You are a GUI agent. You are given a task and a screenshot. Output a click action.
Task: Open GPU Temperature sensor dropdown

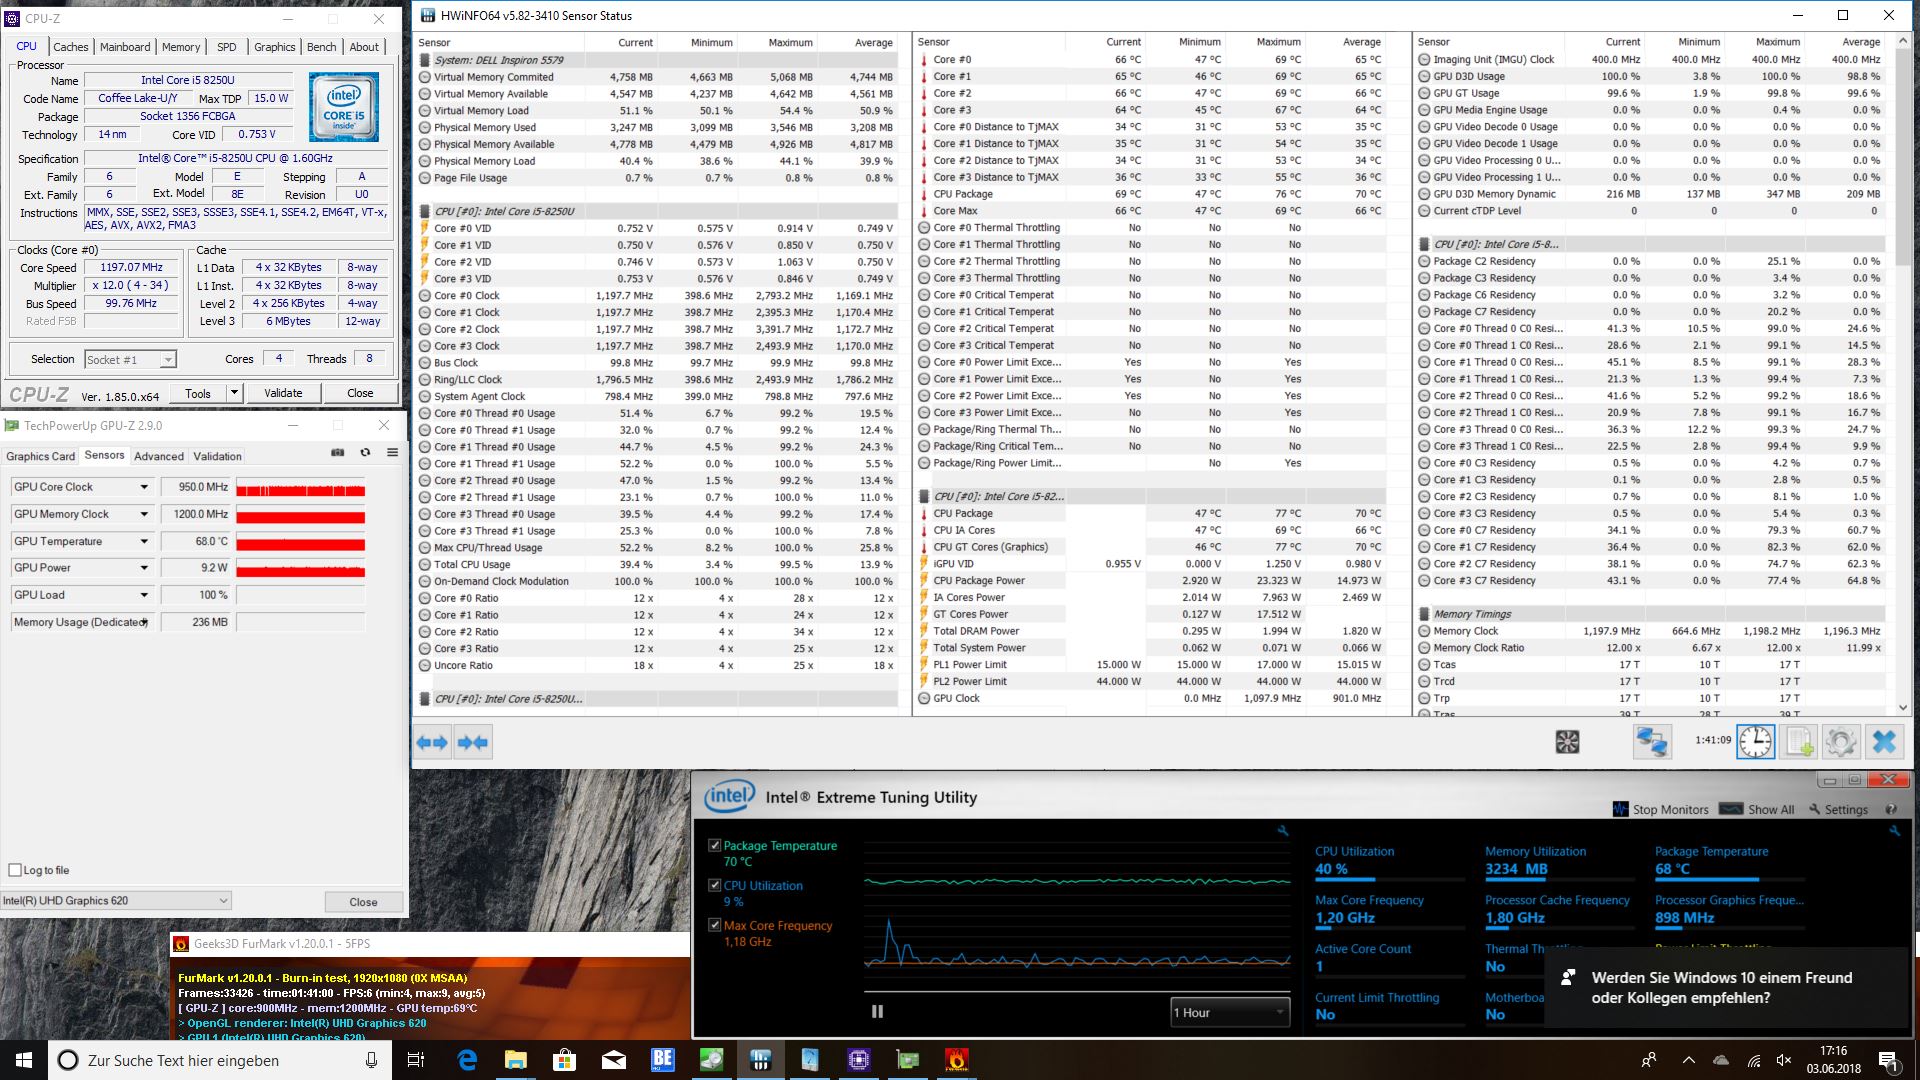tap(144, 541)
